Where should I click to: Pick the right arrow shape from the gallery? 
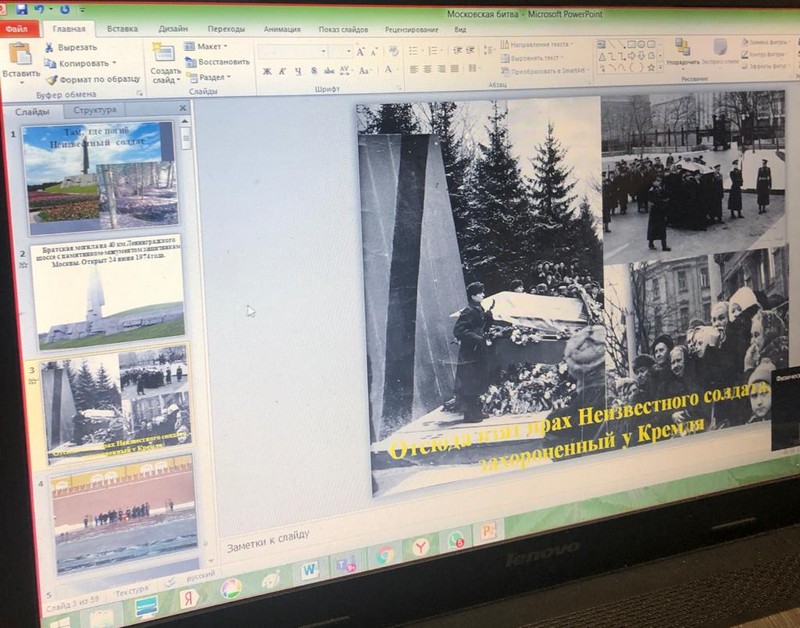click(632, 56)
